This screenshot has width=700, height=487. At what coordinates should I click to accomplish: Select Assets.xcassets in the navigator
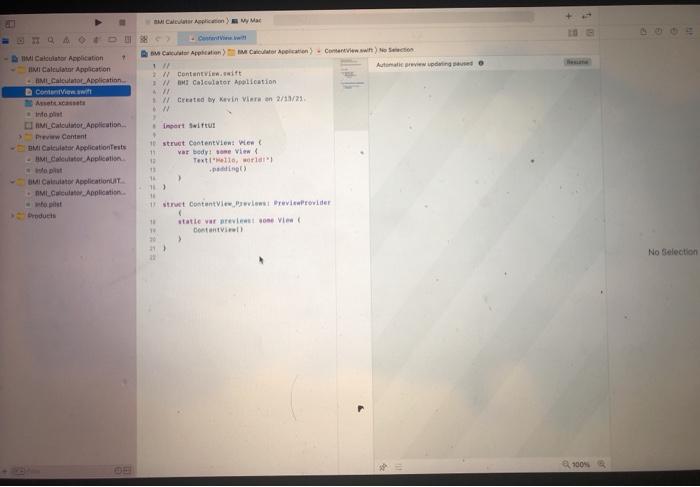click(x=60, y=103)
